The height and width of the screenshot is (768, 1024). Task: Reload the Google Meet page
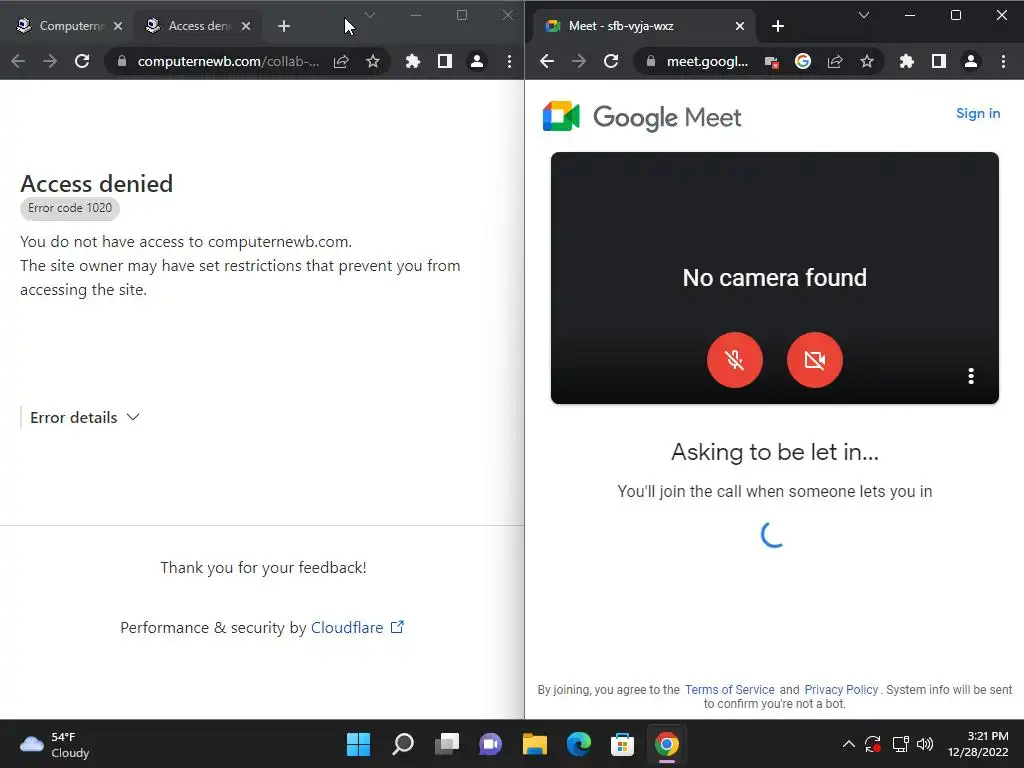tap(611, 61)
